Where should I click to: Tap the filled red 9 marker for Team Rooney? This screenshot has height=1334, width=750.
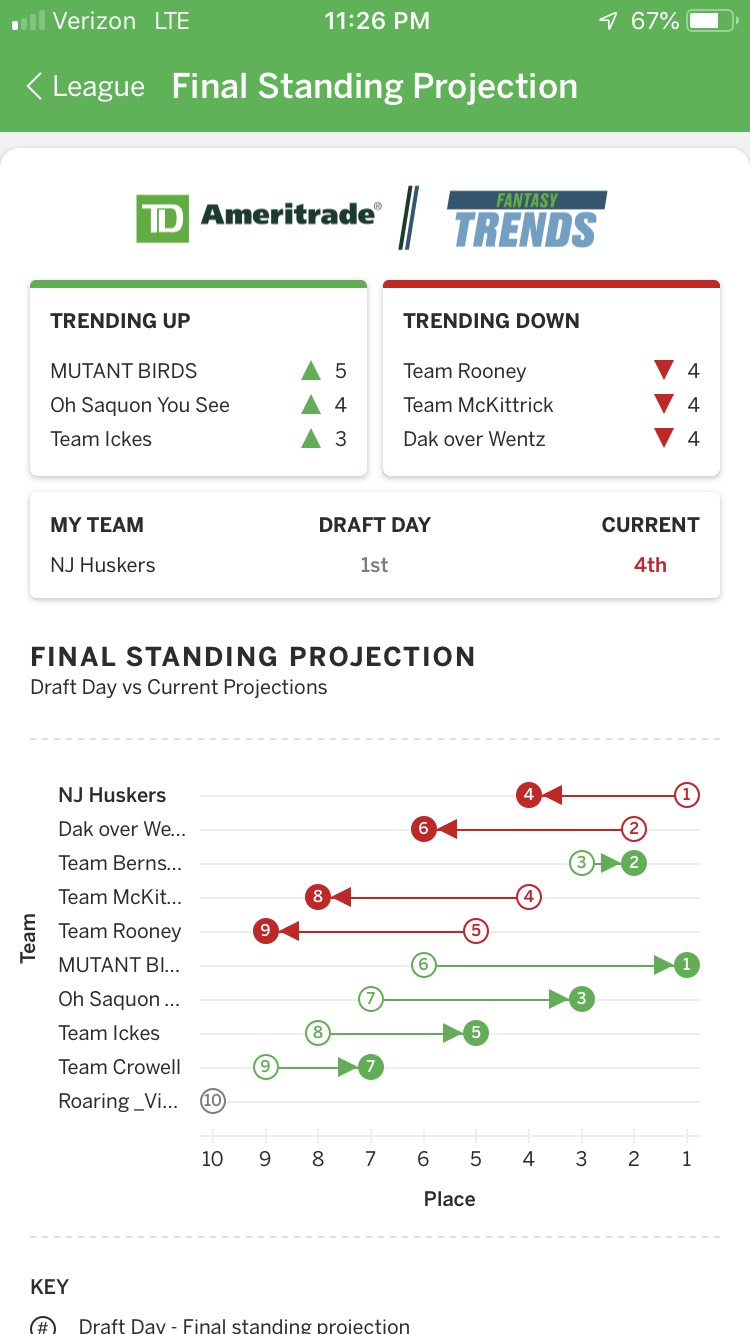(265, 931)
